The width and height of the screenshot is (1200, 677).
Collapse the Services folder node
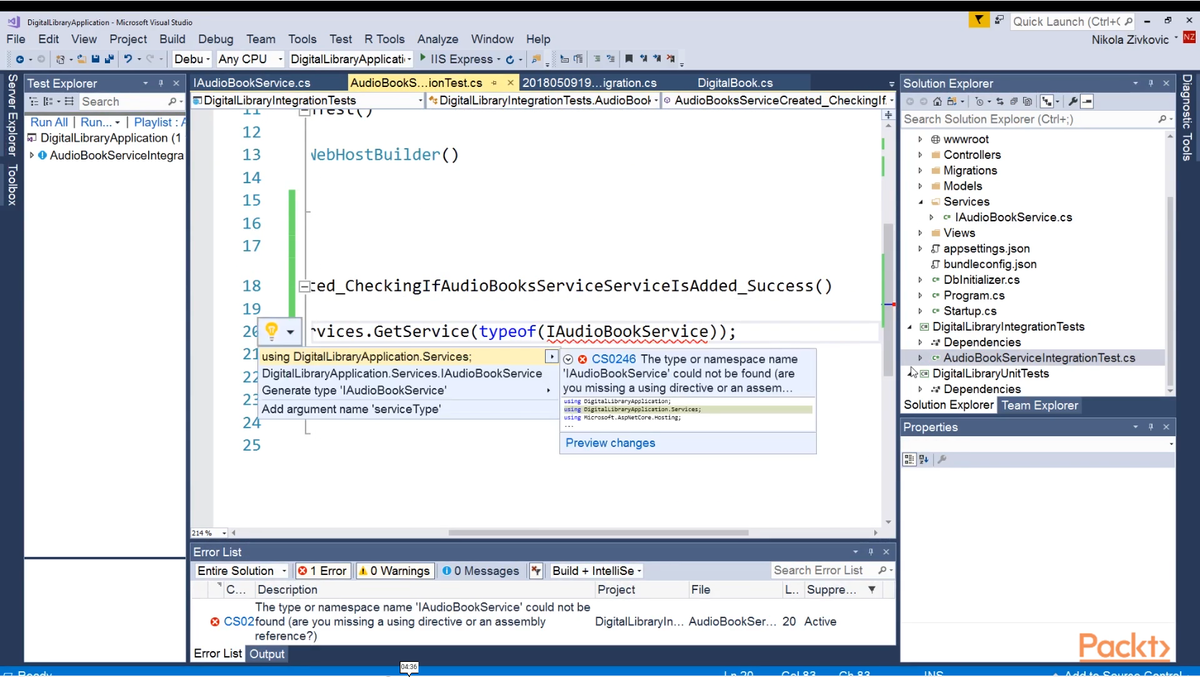(x=921, y=202)
